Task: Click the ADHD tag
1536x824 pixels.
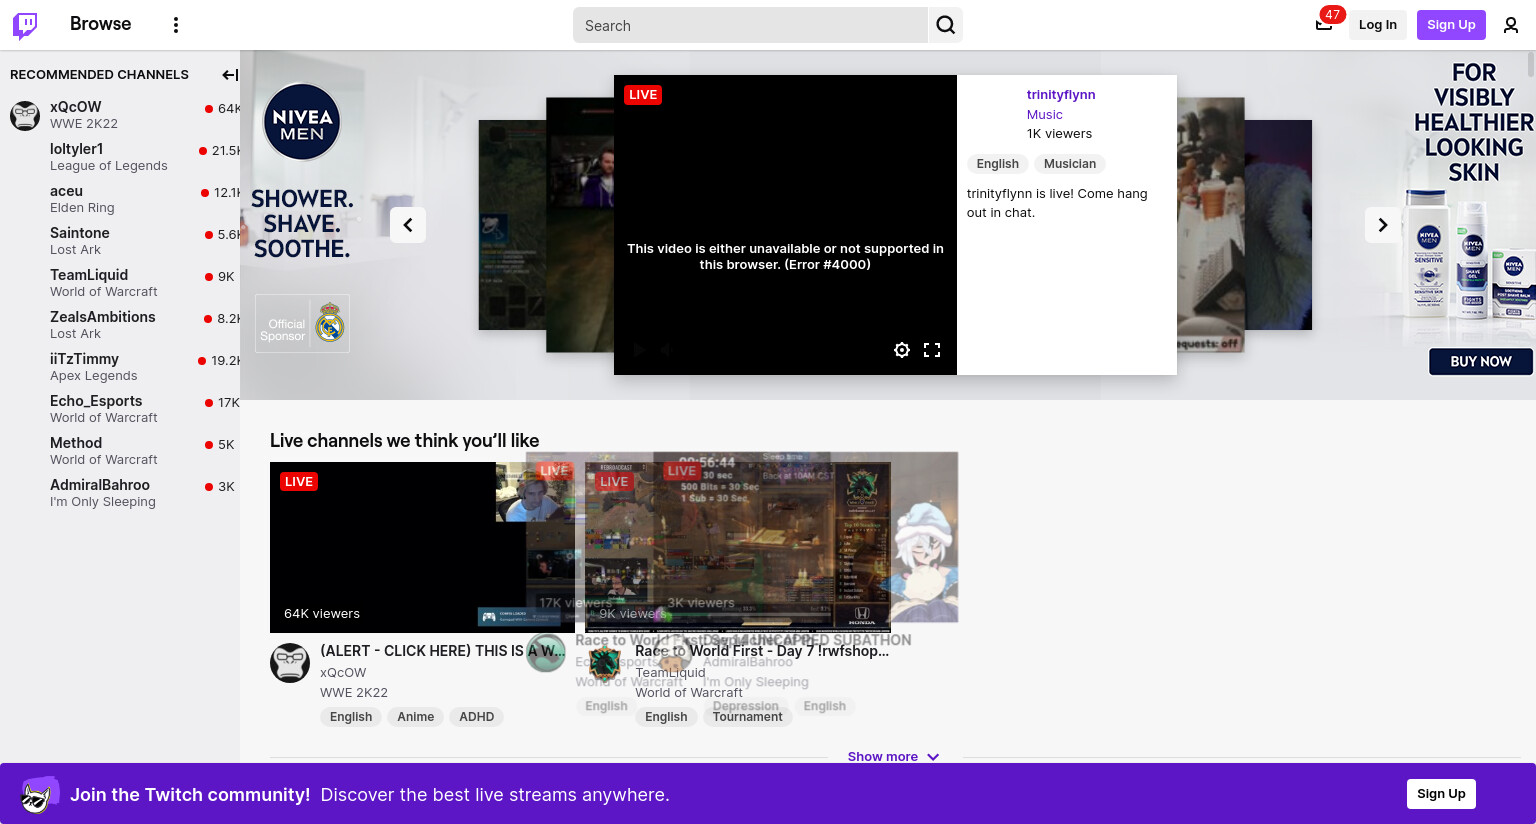Action: pyautogui.click(x=477, y=717)
